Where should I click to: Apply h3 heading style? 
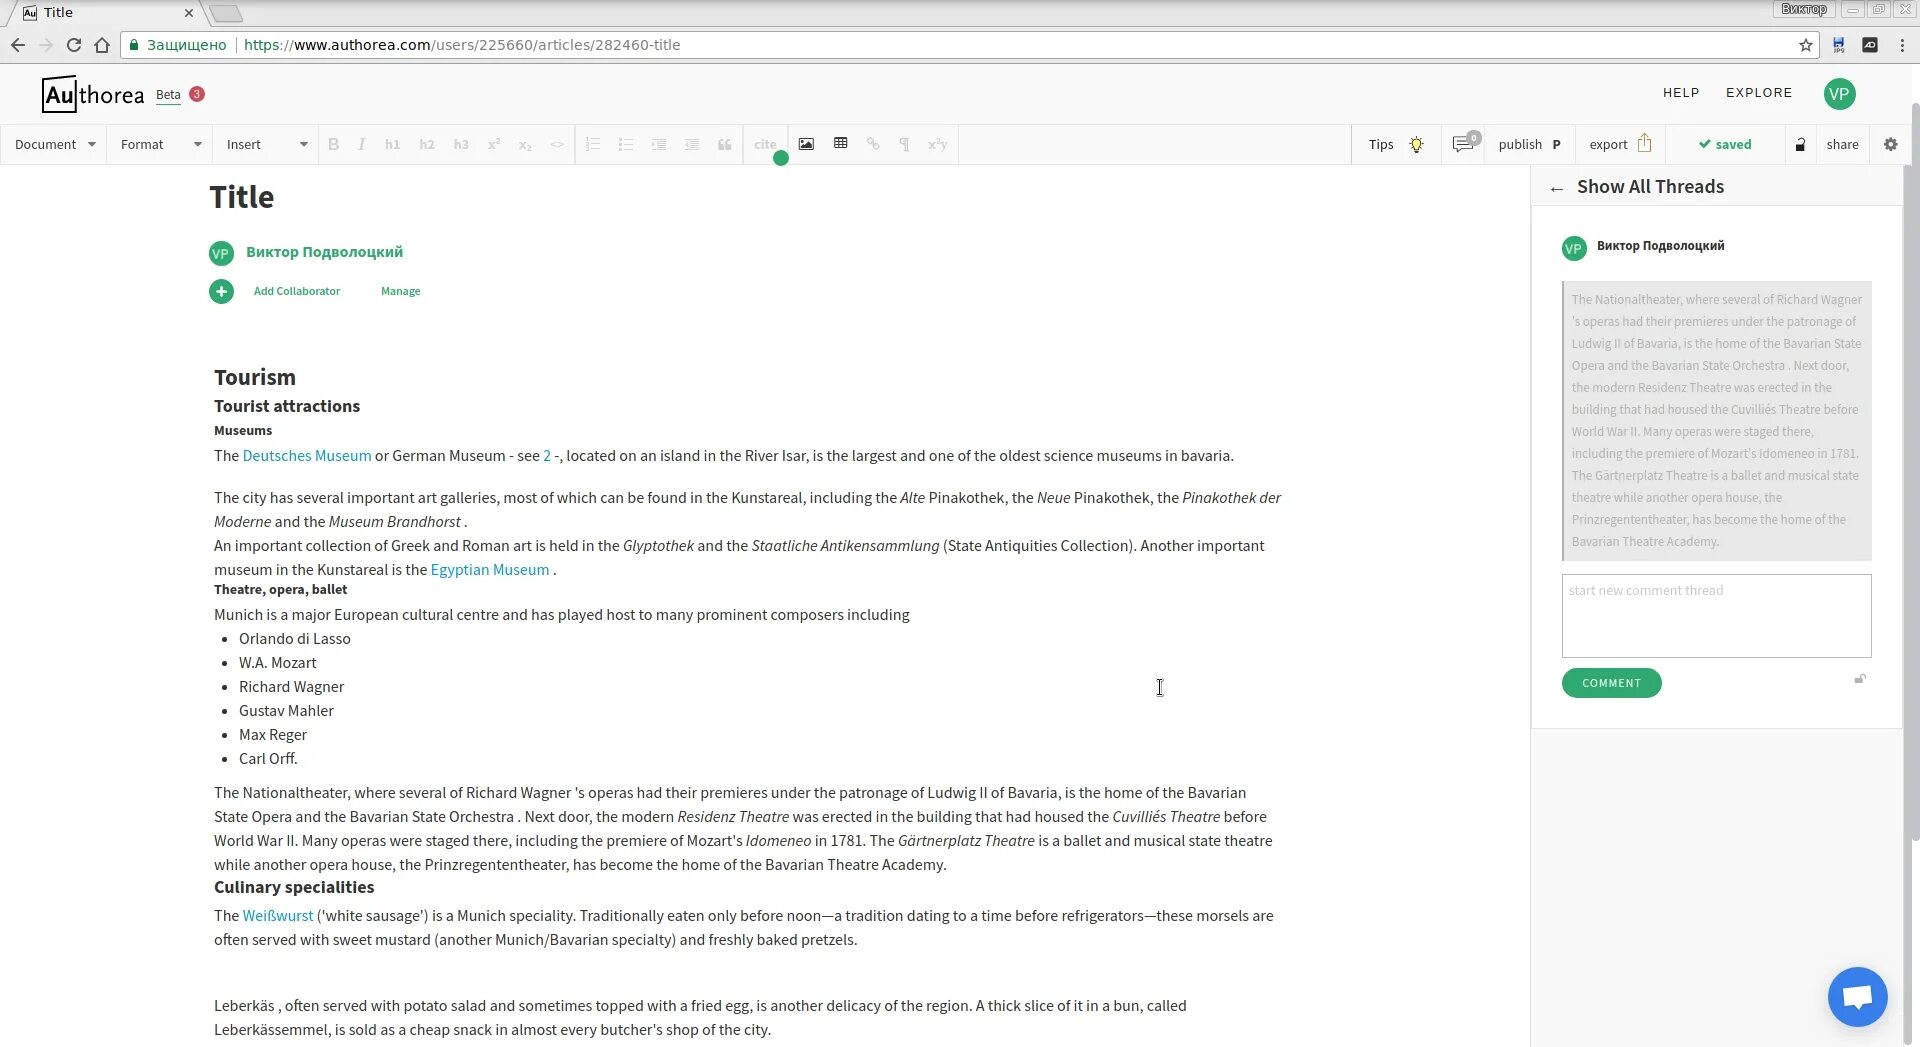click(460, 144)
